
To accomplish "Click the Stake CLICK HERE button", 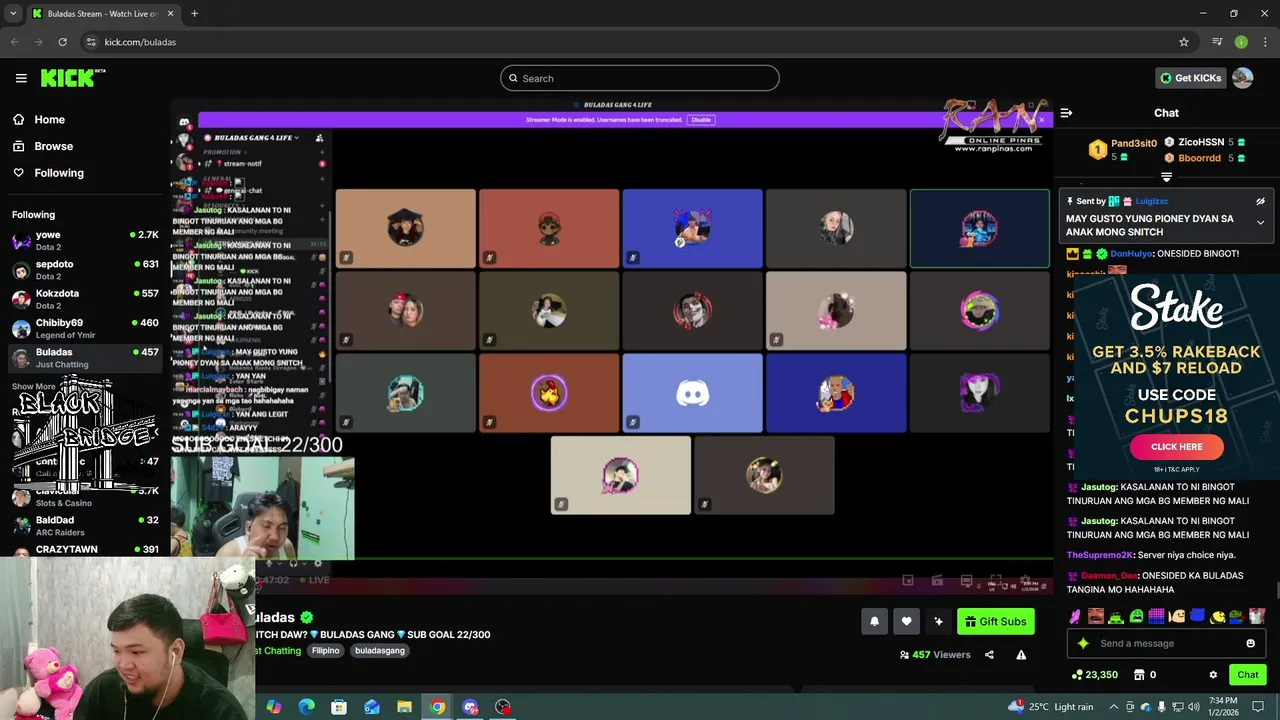I will 1176,447.
